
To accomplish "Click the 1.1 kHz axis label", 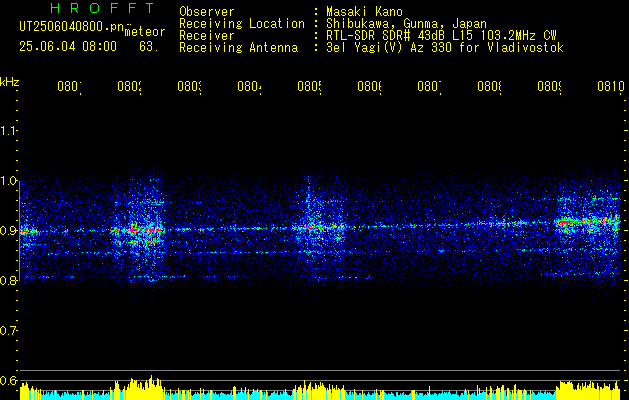I will click(9, 131).
